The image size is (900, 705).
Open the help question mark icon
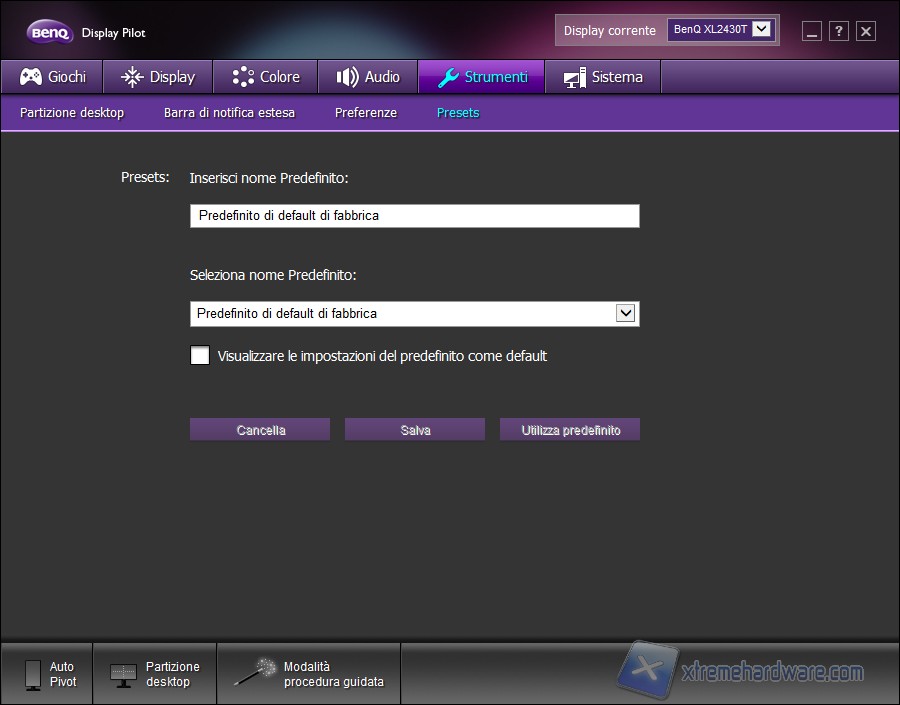(x=838, y=31)
